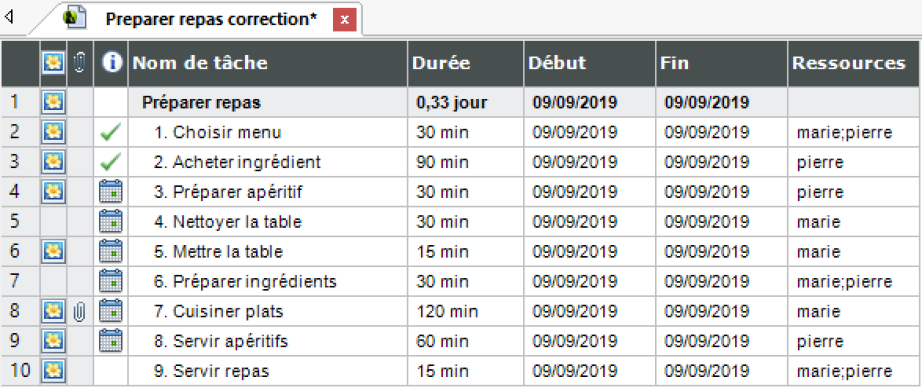
Task: Select the Nom de tâche column header
Action: tap(268, 63)
